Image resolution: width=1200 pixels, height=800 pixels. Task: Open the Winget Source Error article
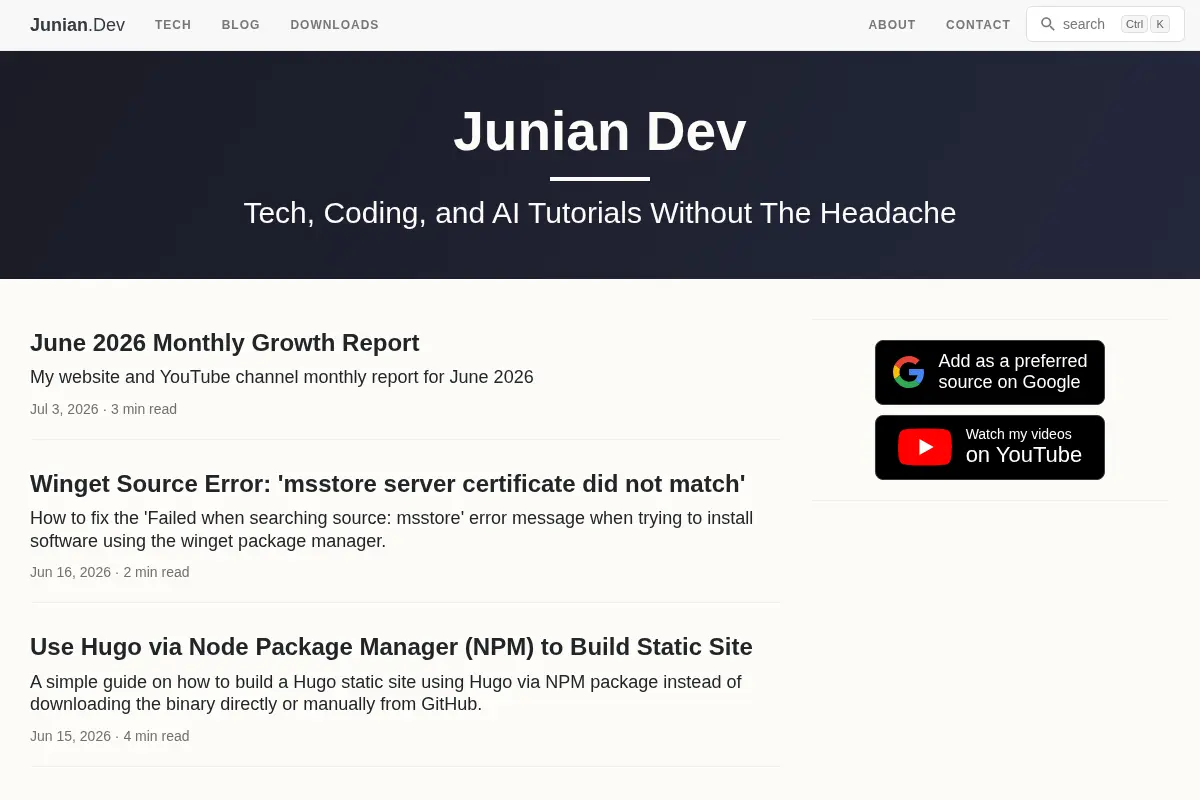tap(388, 484)
